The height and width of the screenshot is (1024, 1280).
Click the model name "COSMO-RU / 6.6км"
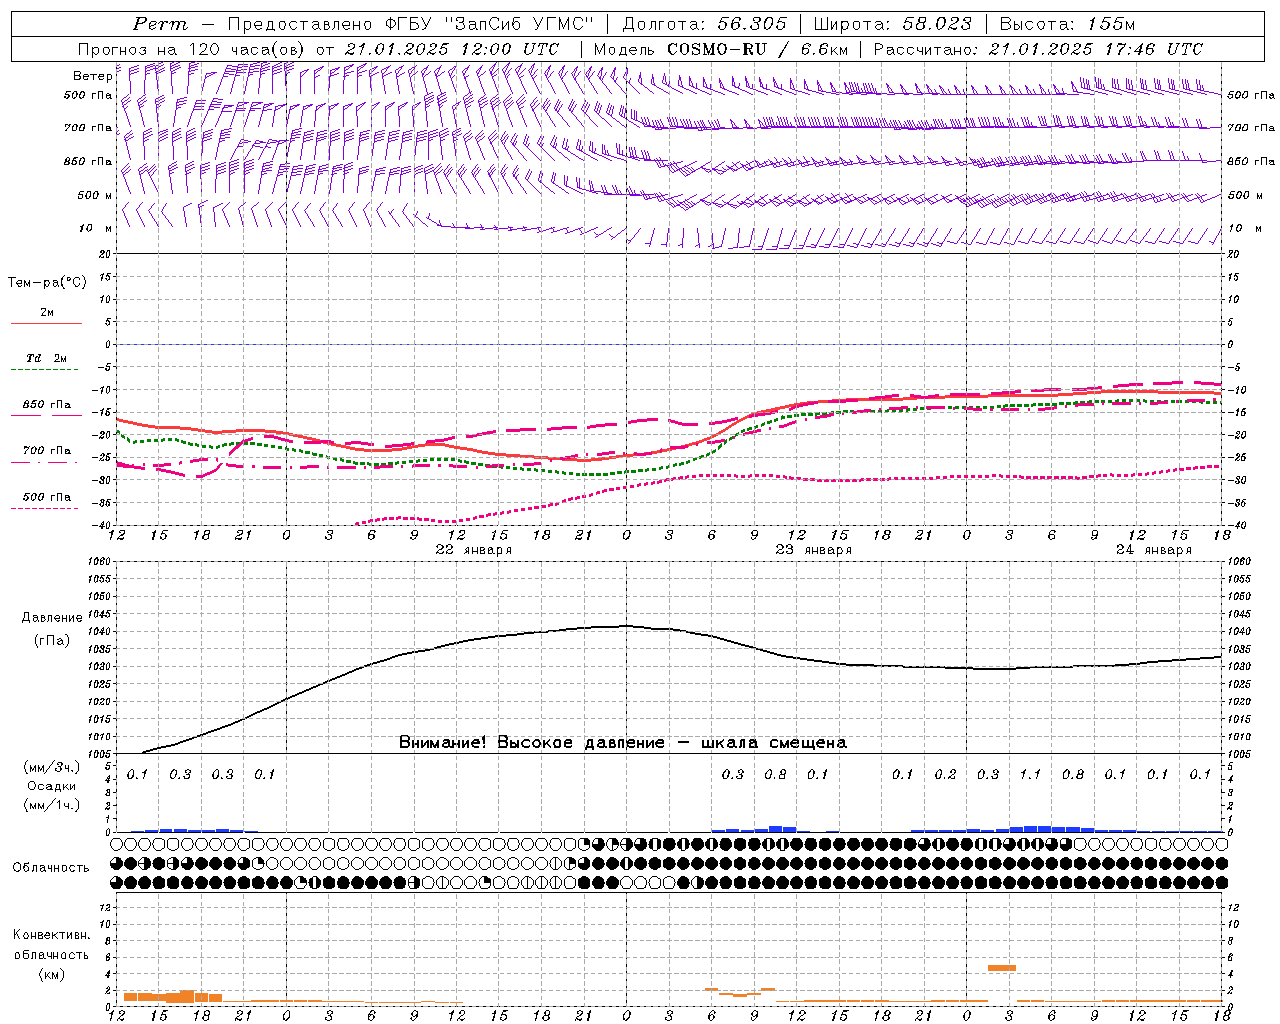pyautogui.click(x=757, y=49)
